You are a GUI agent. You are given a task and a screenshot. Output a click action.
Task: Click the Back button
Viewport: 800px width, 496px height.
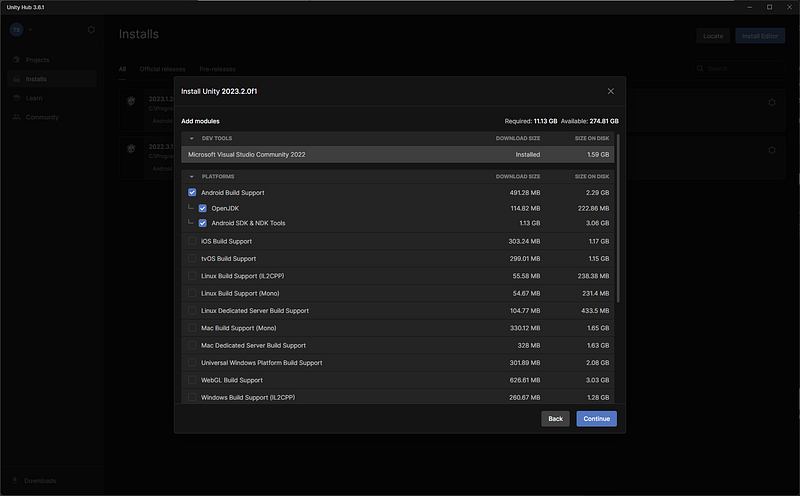point(555,418)
